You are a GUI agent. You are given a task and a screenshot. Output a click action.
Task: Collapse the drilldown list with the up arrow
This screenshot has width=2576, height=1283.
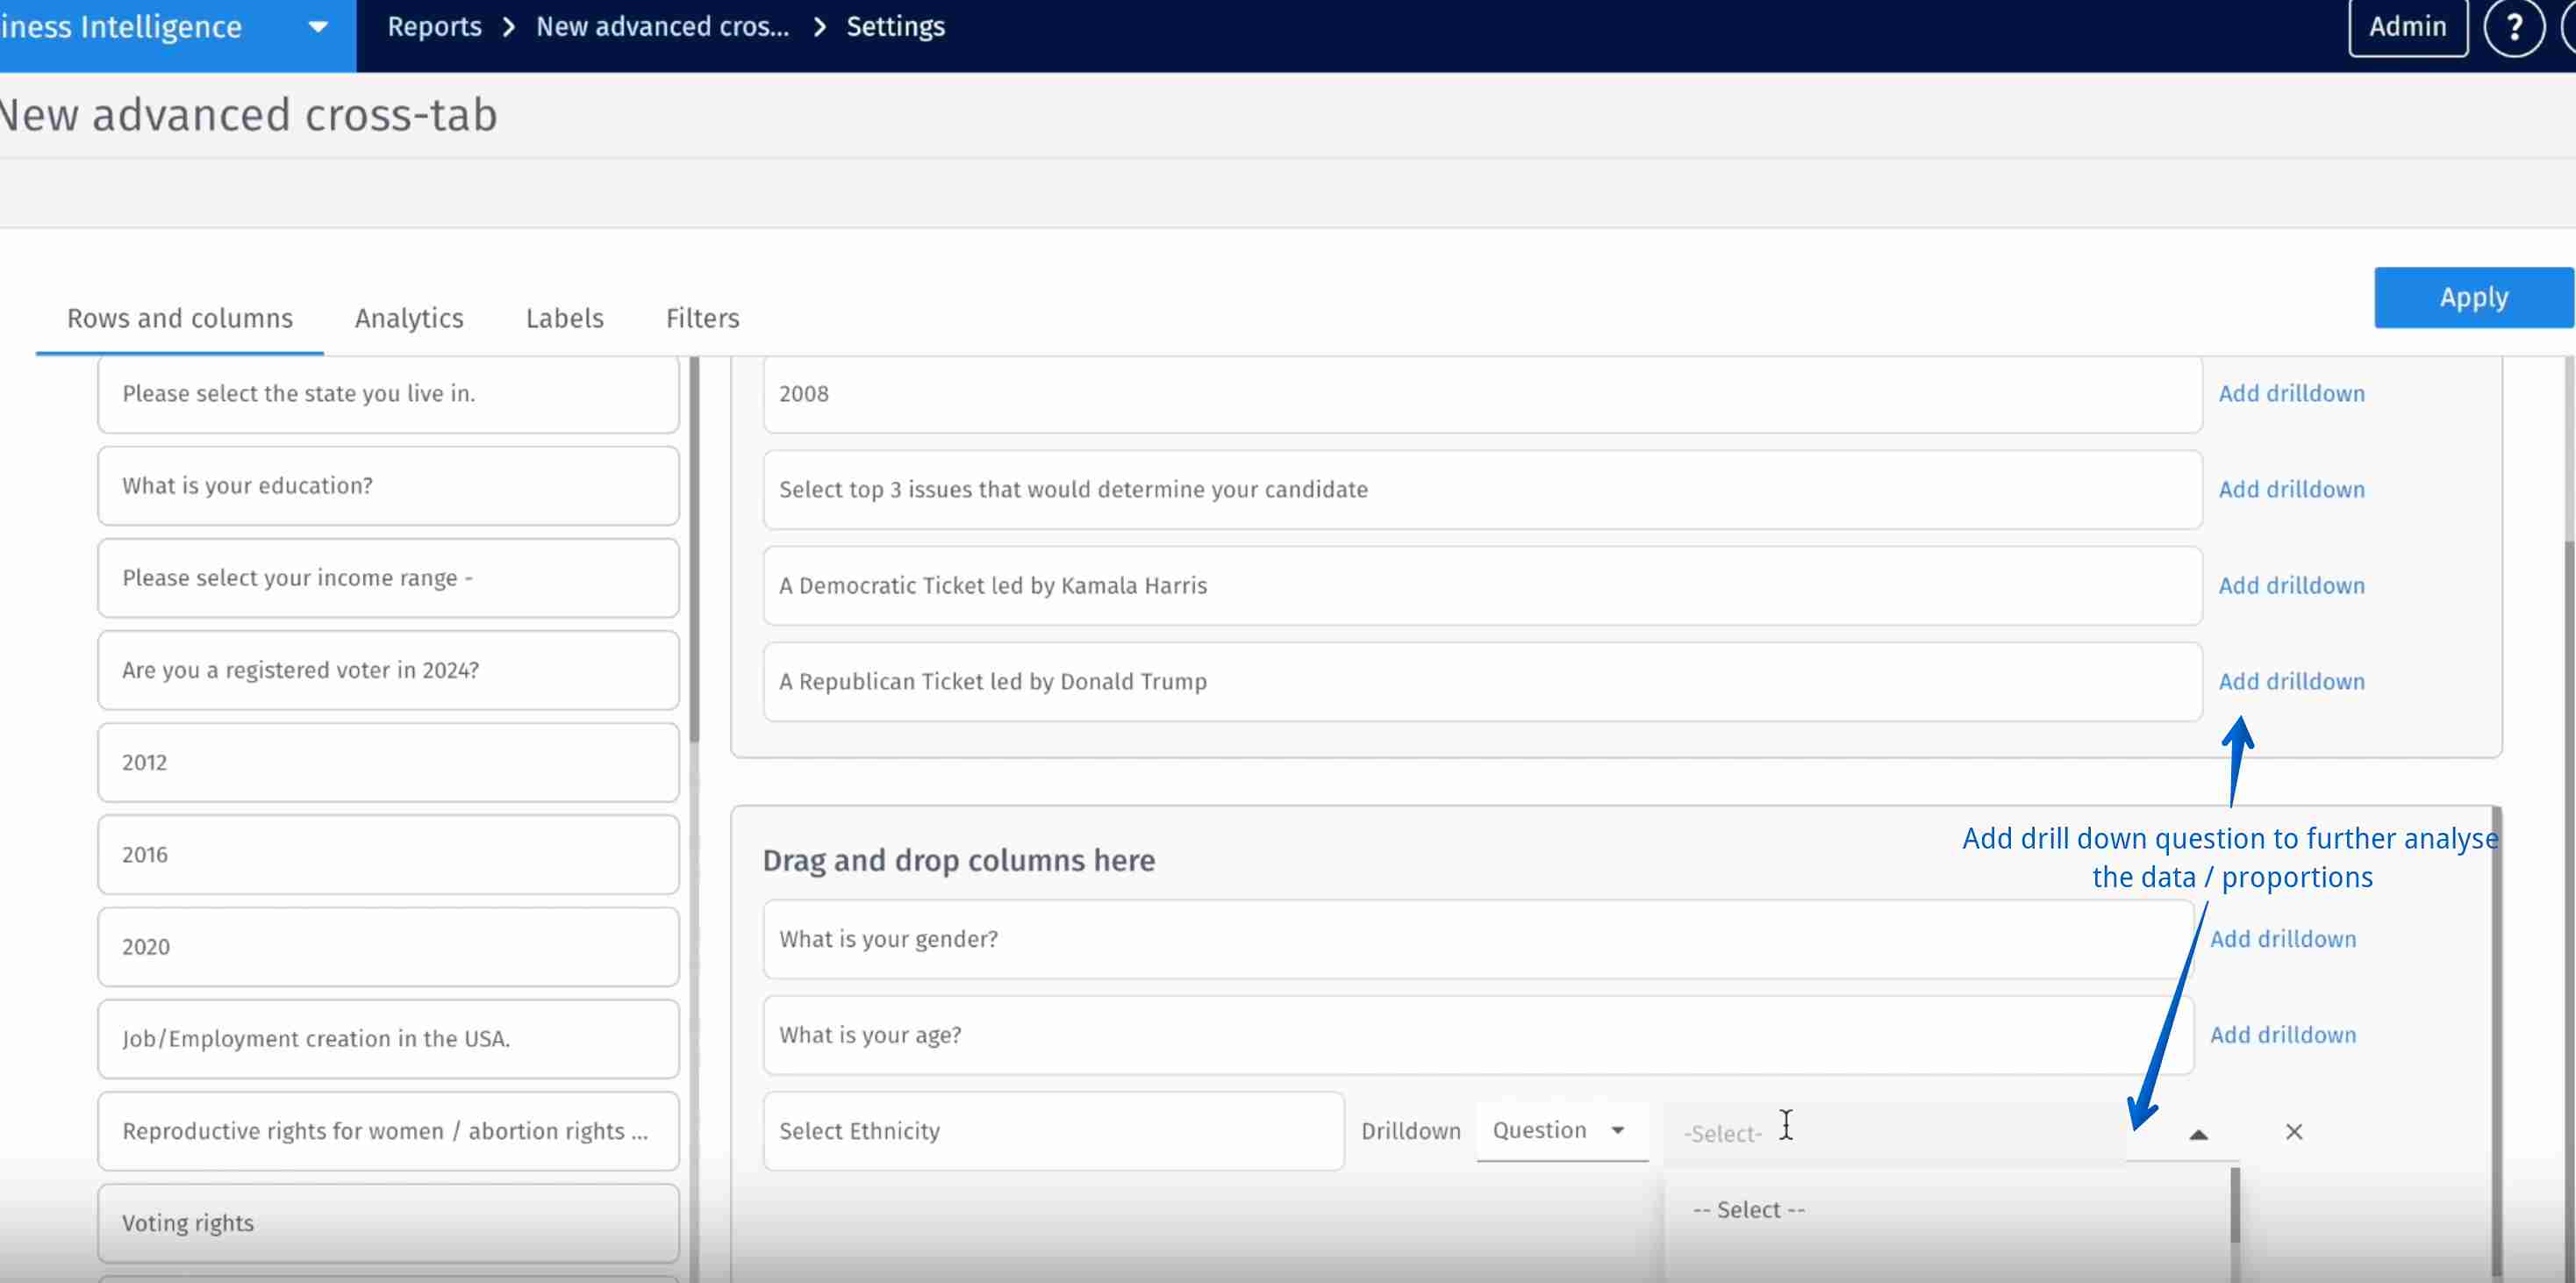2197,1133
